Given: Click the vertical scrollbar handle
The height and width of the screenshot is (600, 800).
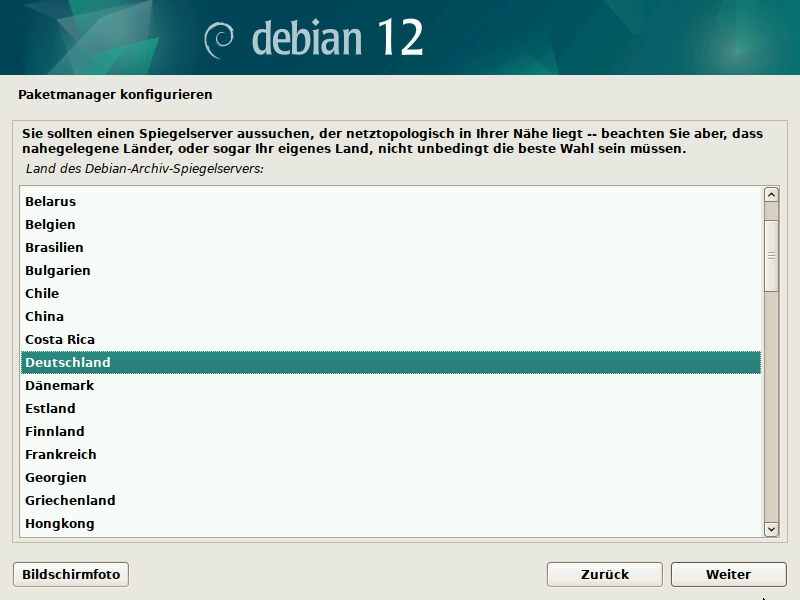Looking at the screenshot, I should 771,255.
